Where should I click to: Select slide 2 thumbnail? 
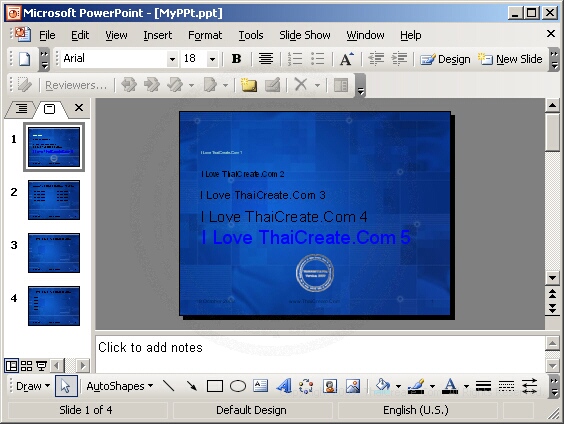[x=54, y=200]
